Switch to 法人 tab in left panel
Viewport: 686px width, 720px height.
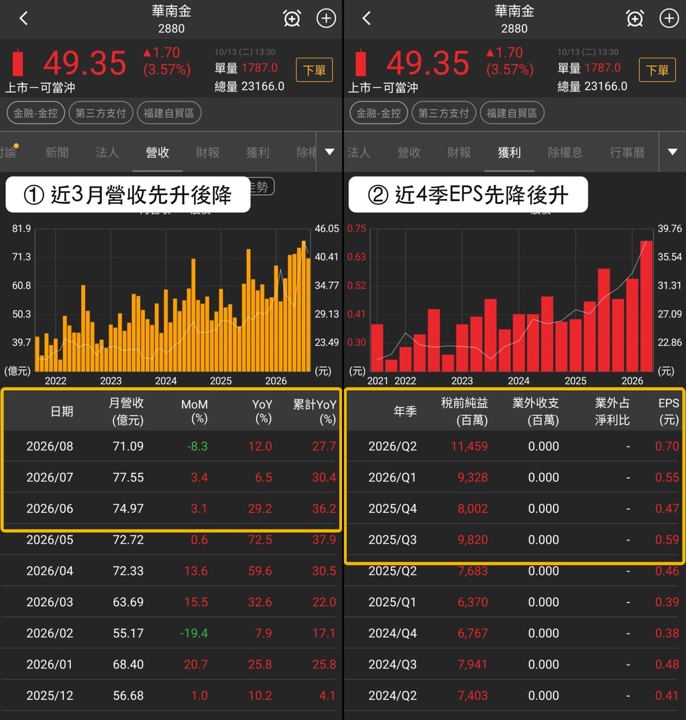click(x=107, y=152)
